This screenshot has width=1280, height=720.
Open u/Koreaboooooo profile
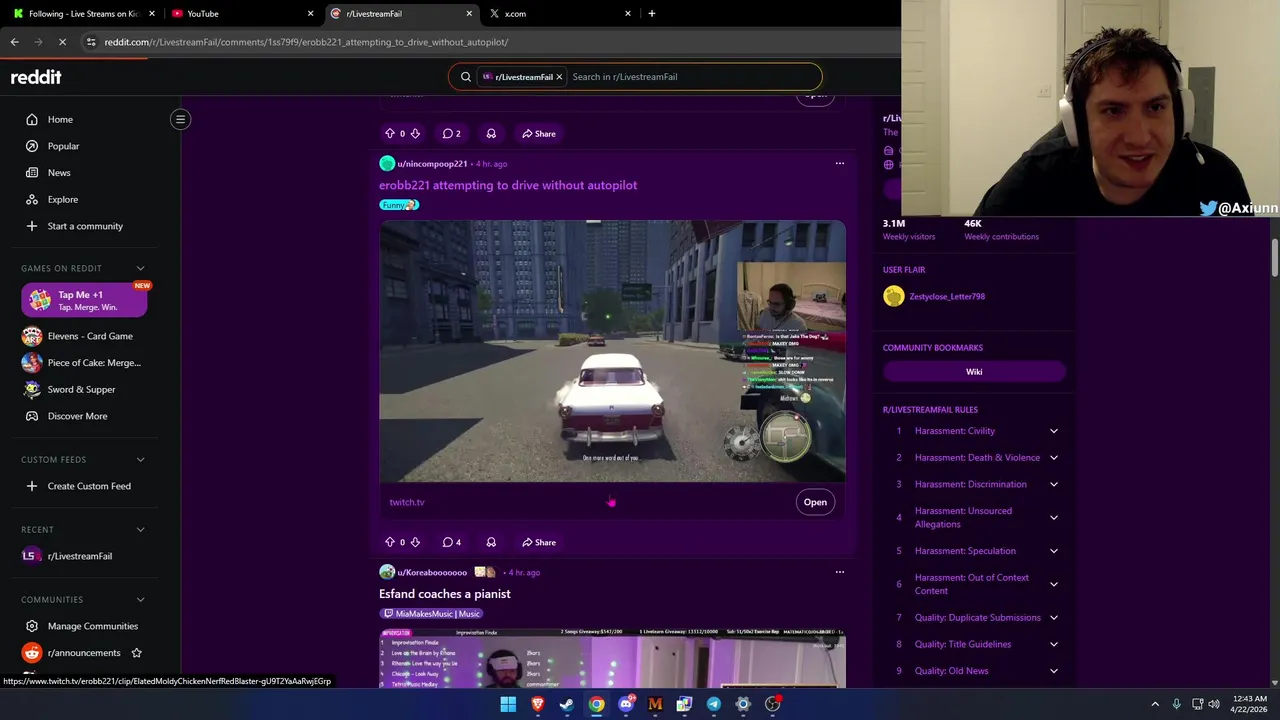click(432, 573)
